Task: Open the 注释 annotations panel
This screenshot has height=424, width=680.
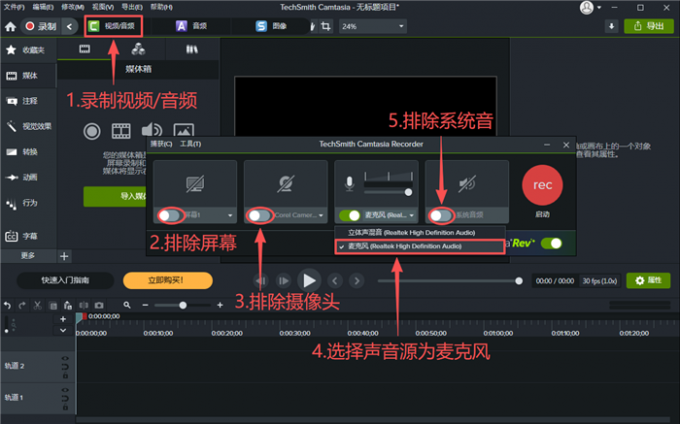Action: pyautogui.click(x=28, y=101)
